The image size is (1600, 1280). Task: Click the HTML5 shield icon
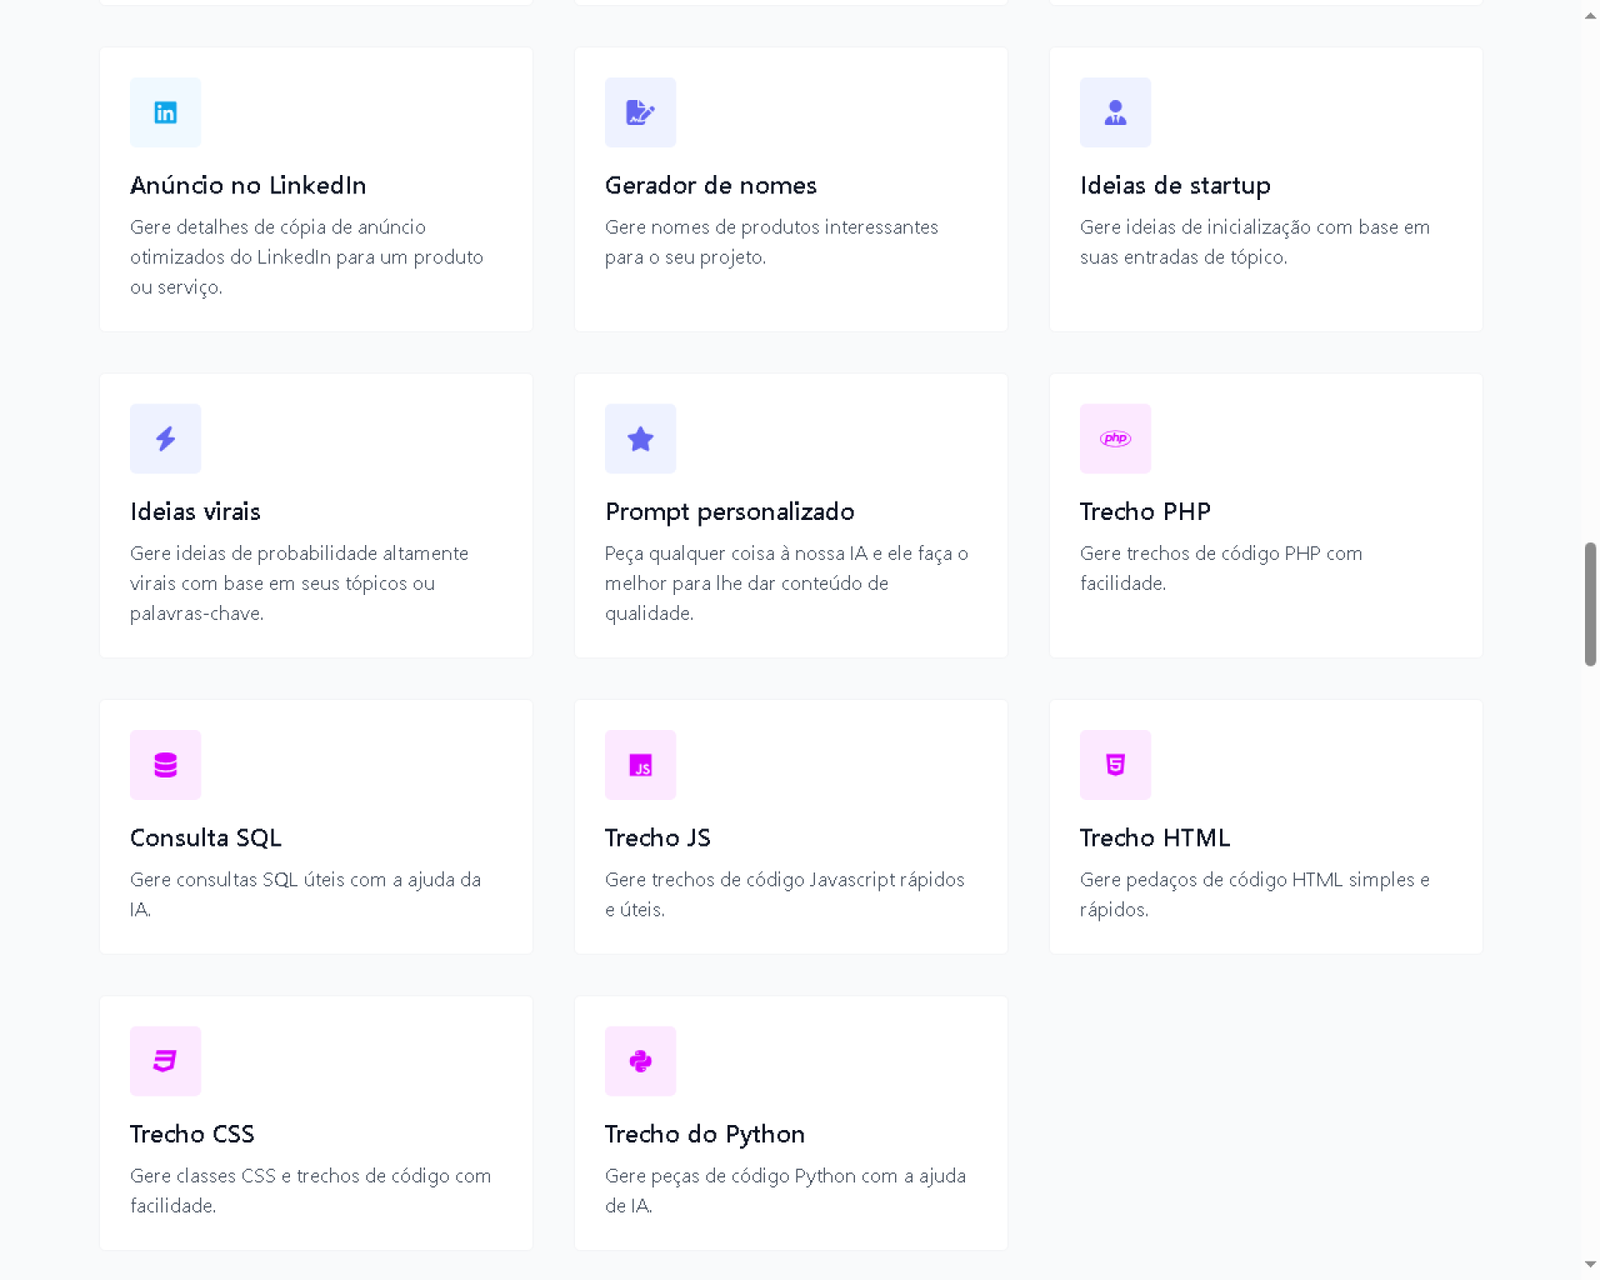1115,765
